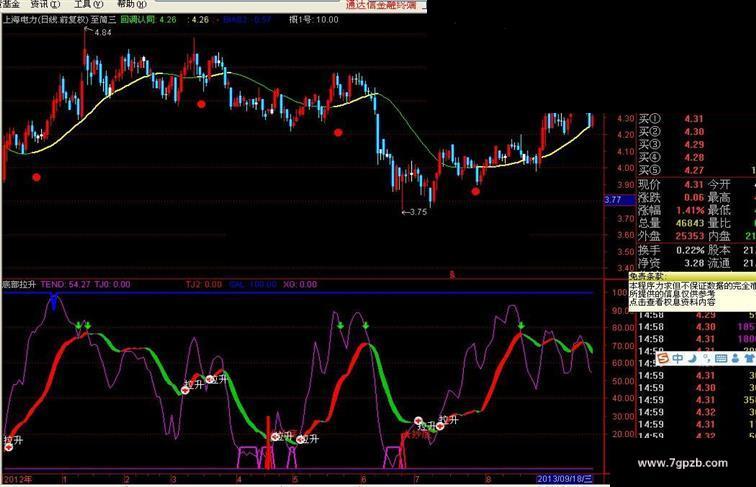Image resolution: width=756 pixels, height=487 pixels.
Task: Click the TJ2: 0.00 legend value
Action: click(203, 284)
